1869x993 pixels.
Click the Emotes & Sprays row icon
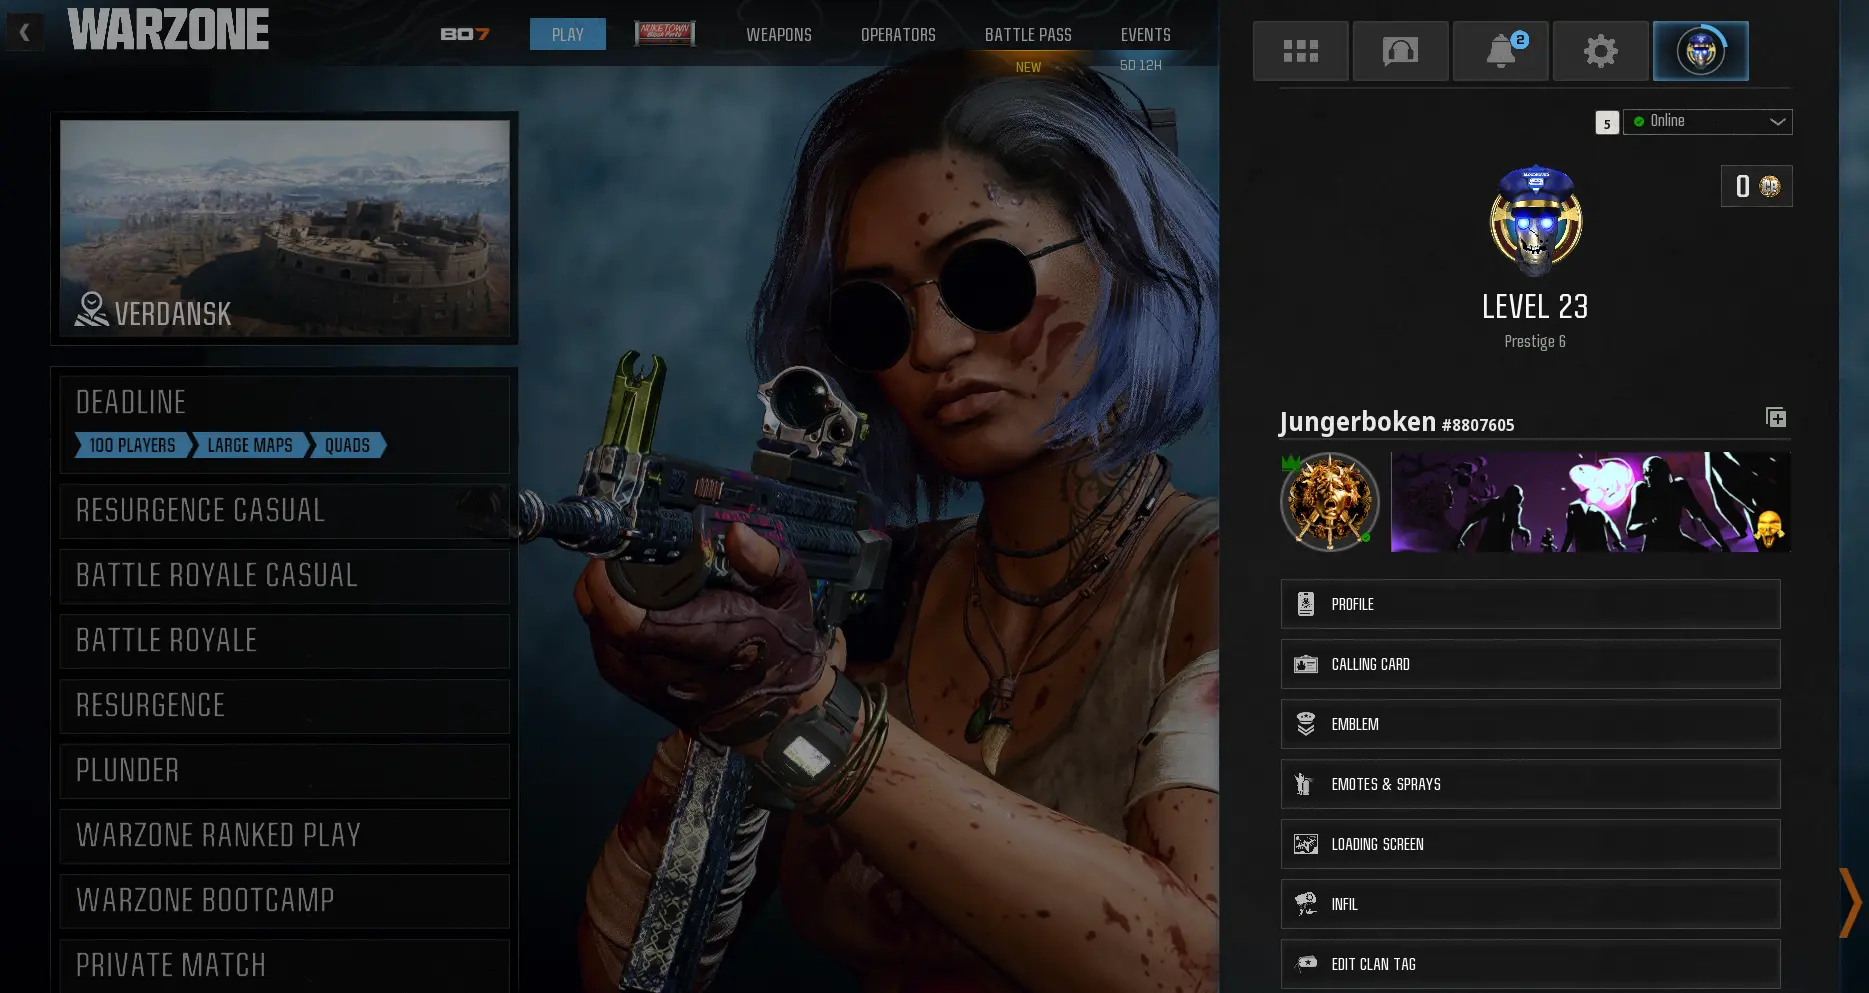click(x=1303, y=784)
